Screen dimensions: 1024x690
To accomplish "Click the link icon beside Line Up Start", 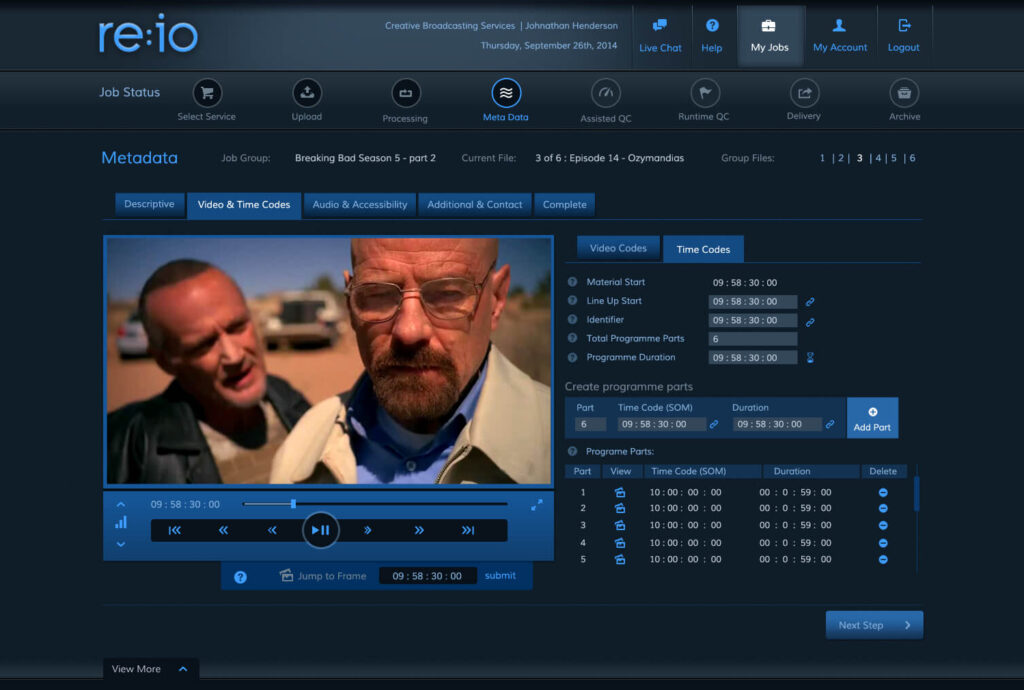I will [x=810, y=302].
